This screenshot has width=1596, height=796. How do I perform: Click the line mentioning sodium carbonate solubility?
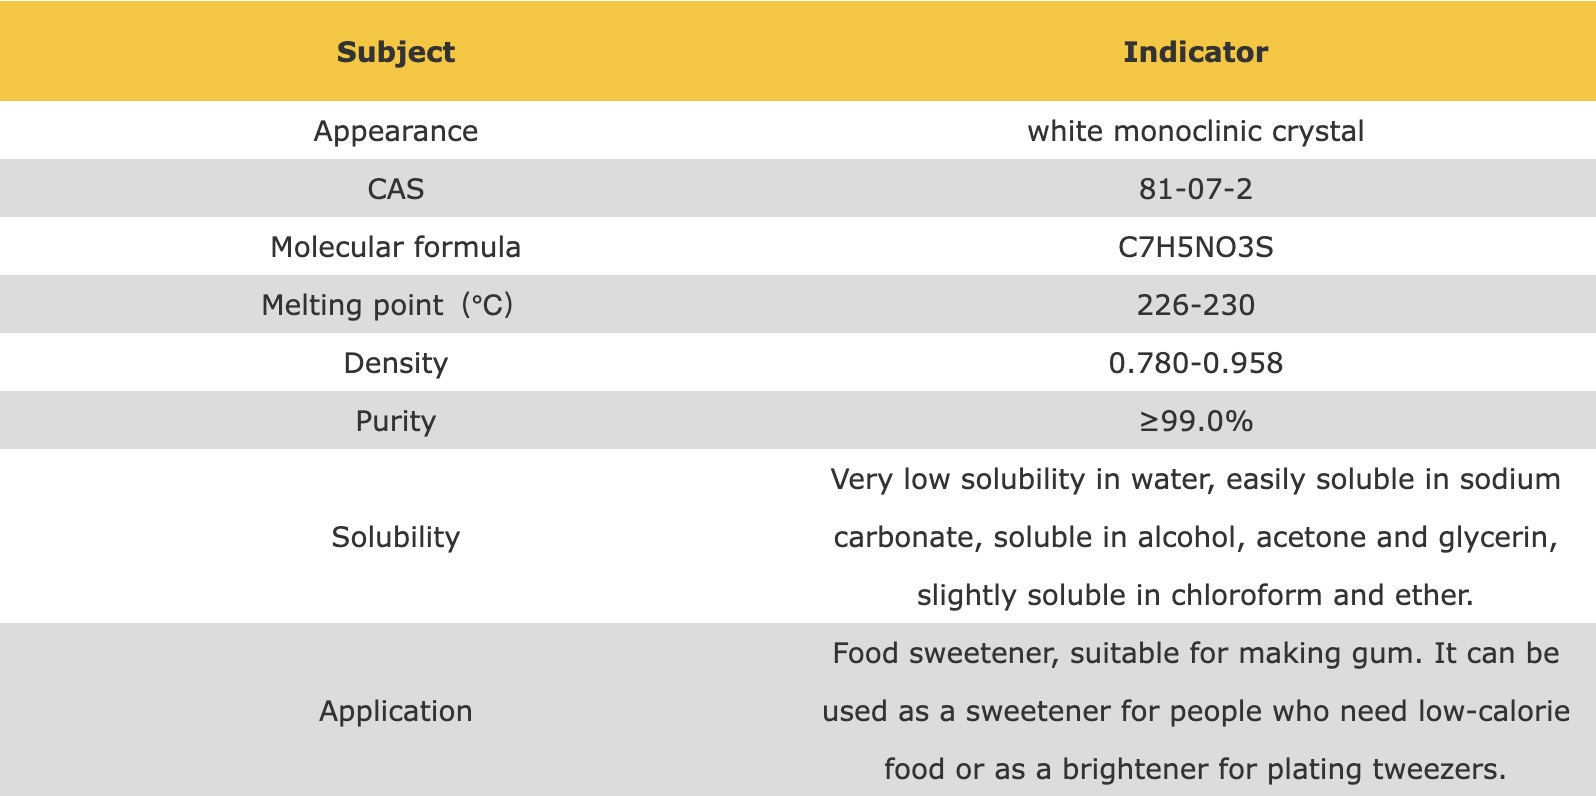(1195, 479)
